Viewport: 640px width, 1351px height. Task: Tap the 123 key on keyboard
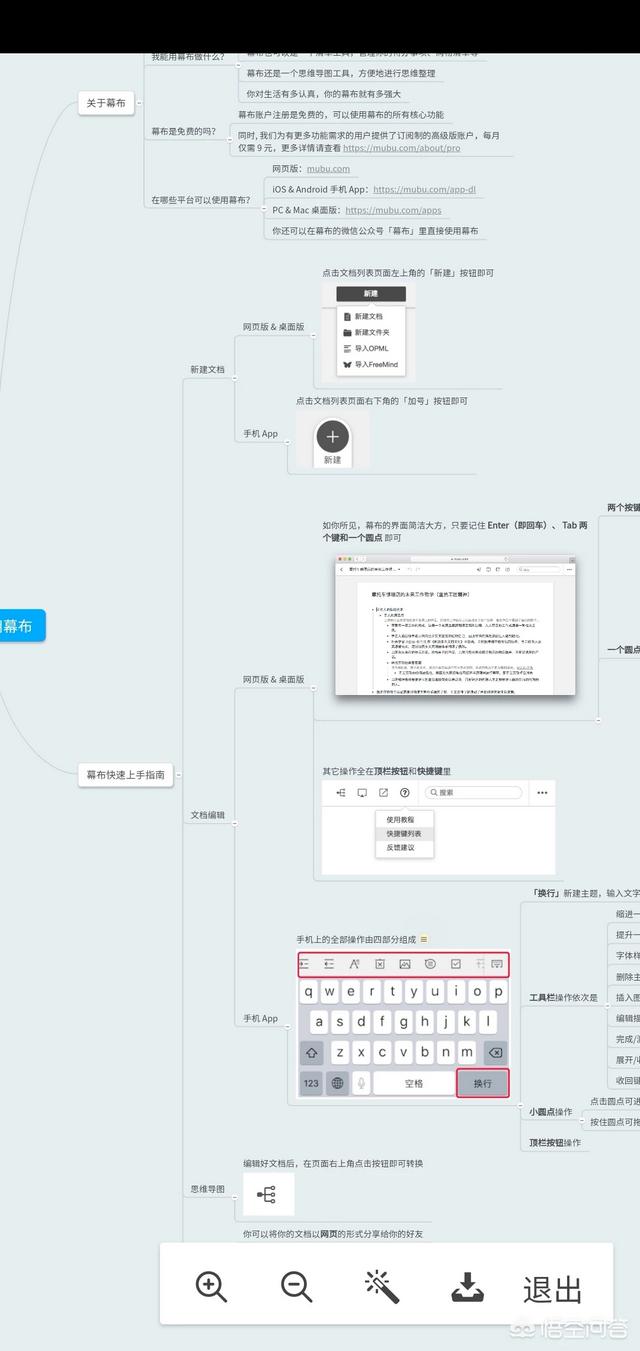[311, 1083]
